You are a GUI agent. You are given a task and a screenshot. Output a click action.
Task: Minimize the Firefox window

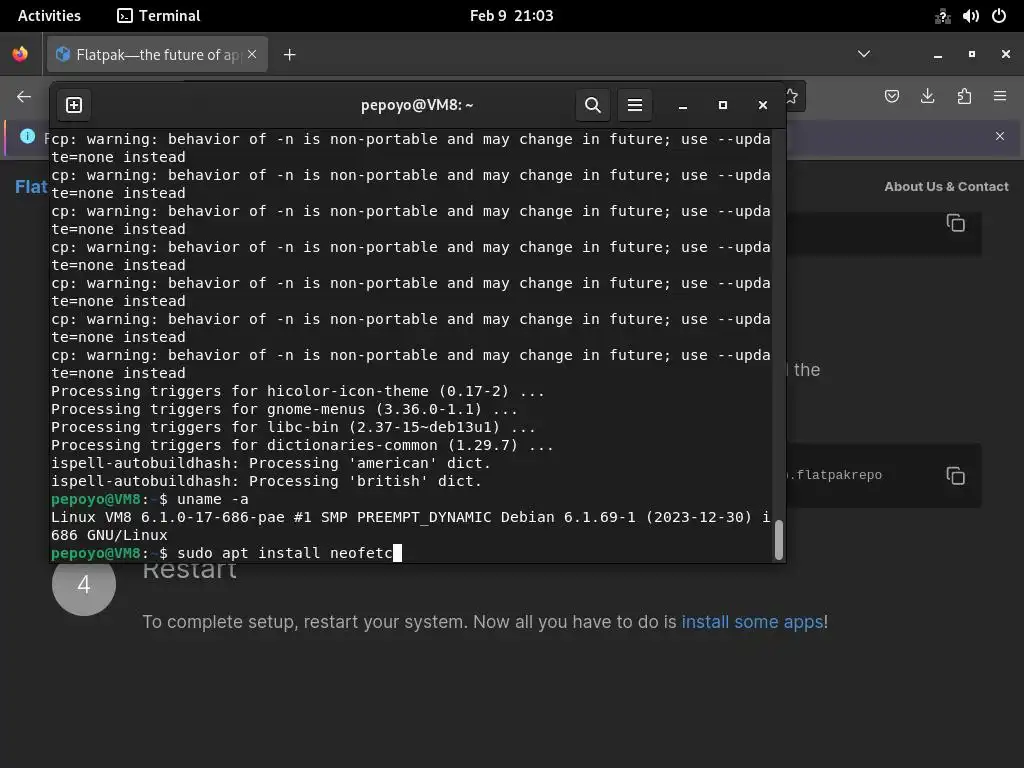[x=938, y=54]
